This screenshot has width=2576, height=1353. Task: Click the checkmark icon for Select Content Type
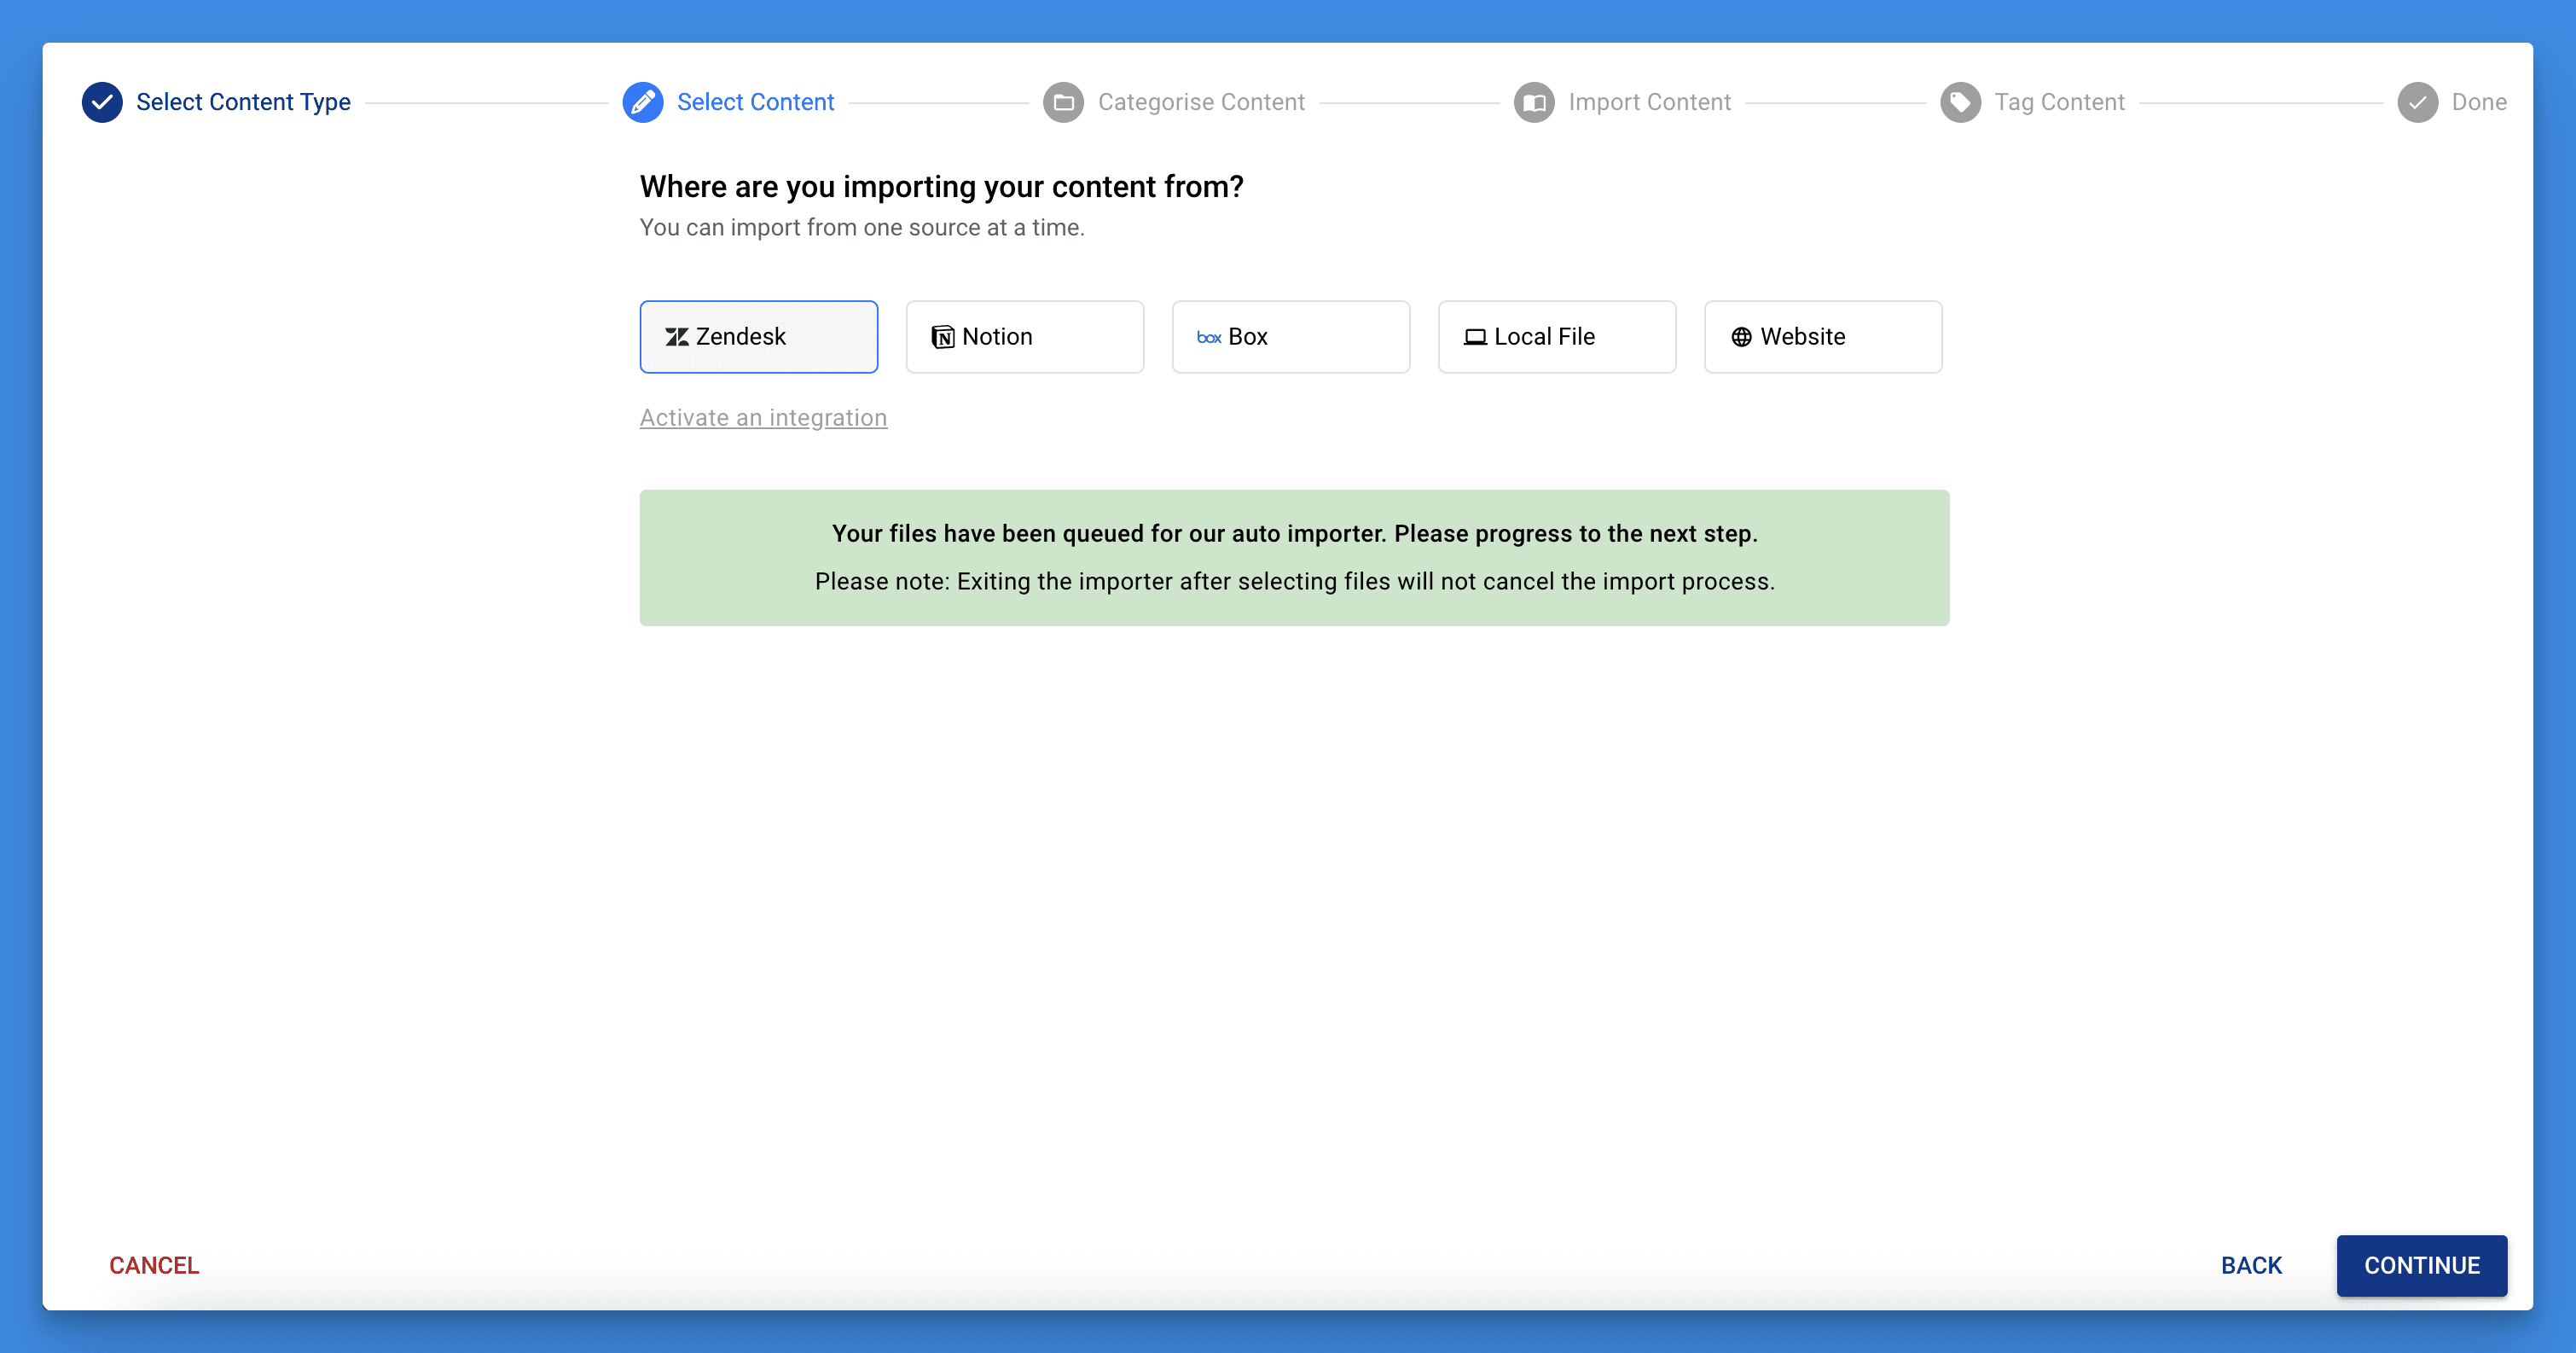102,102
